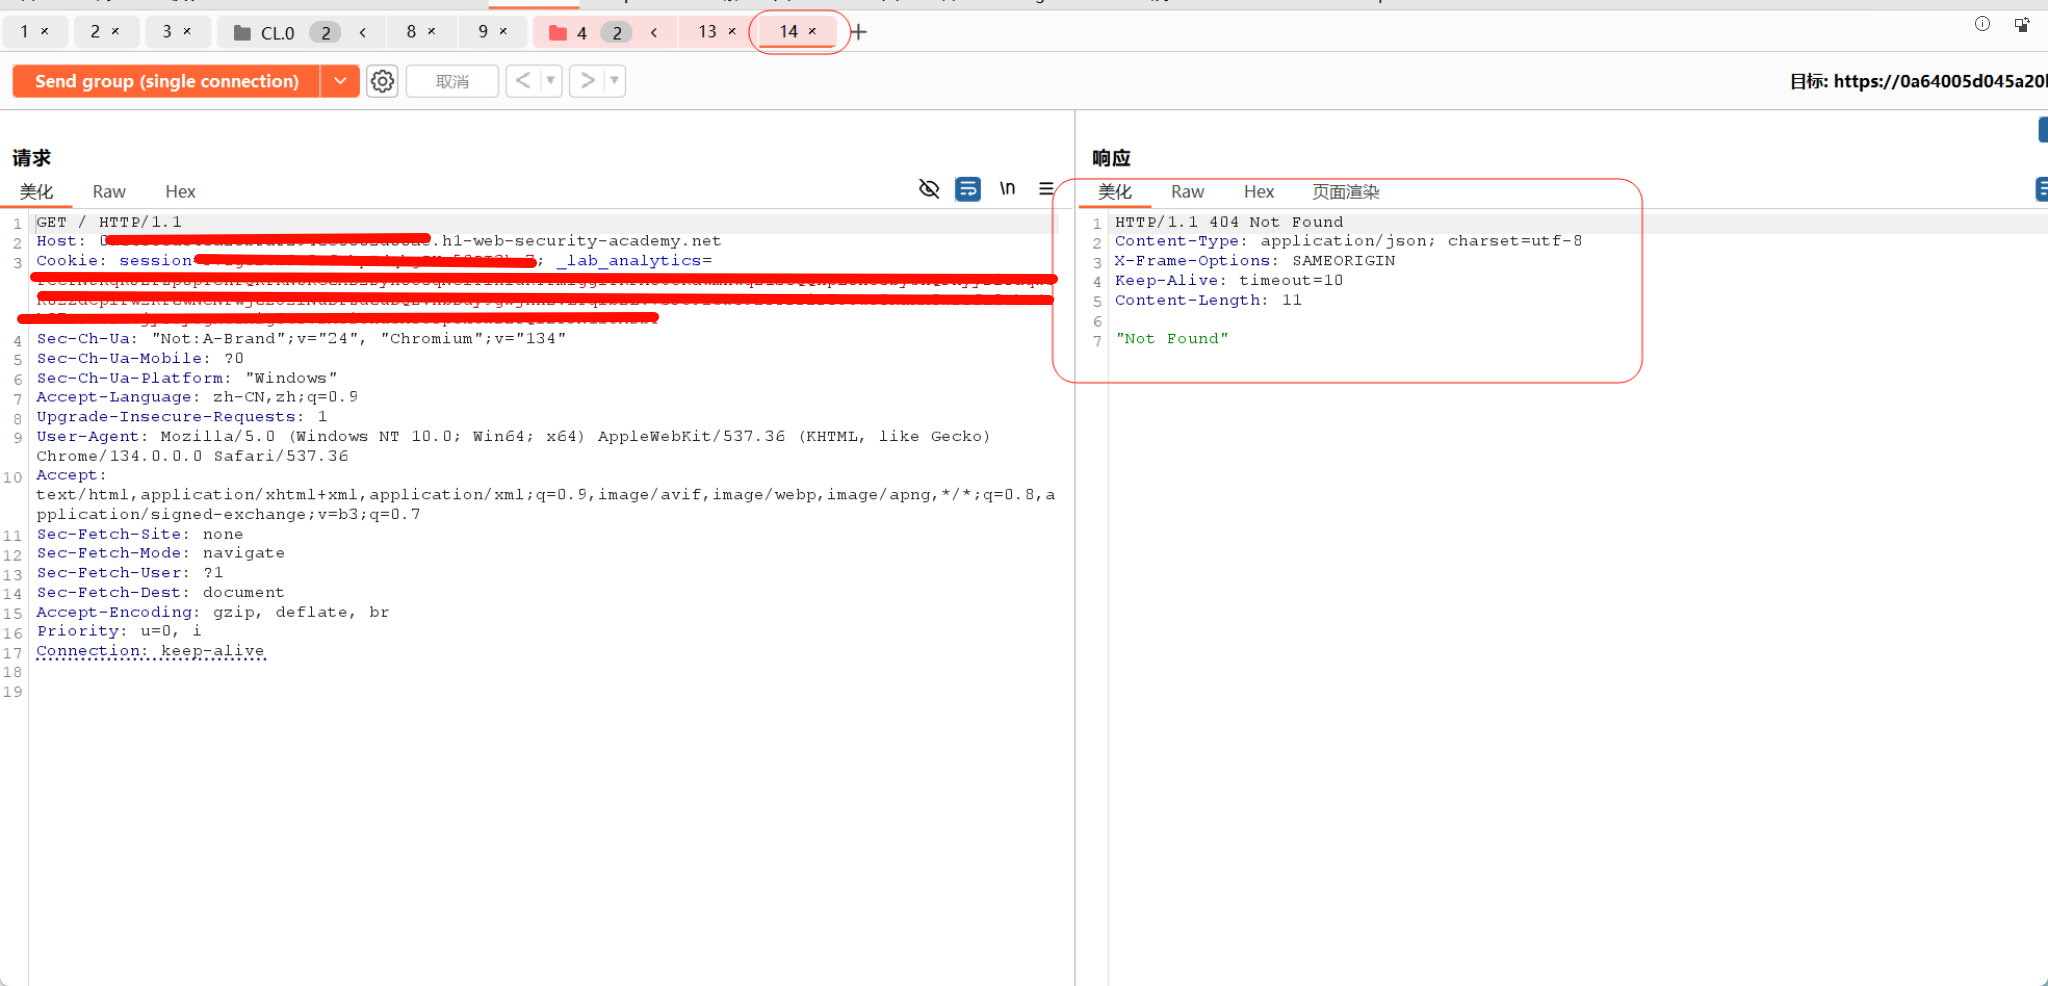
Task: Open the back history dropdown arrow
Action: tap(550, 81)
